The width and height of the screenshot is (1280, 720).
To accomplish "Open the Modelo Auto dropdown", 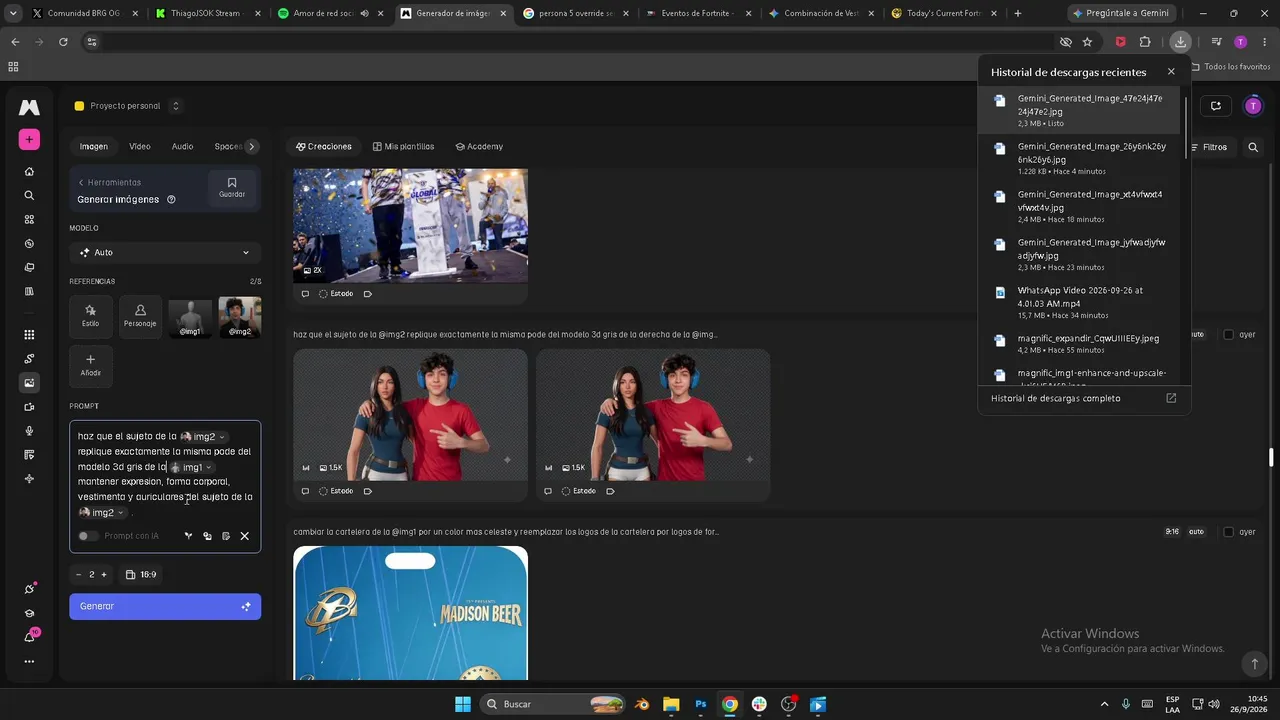I will [165, 253].
